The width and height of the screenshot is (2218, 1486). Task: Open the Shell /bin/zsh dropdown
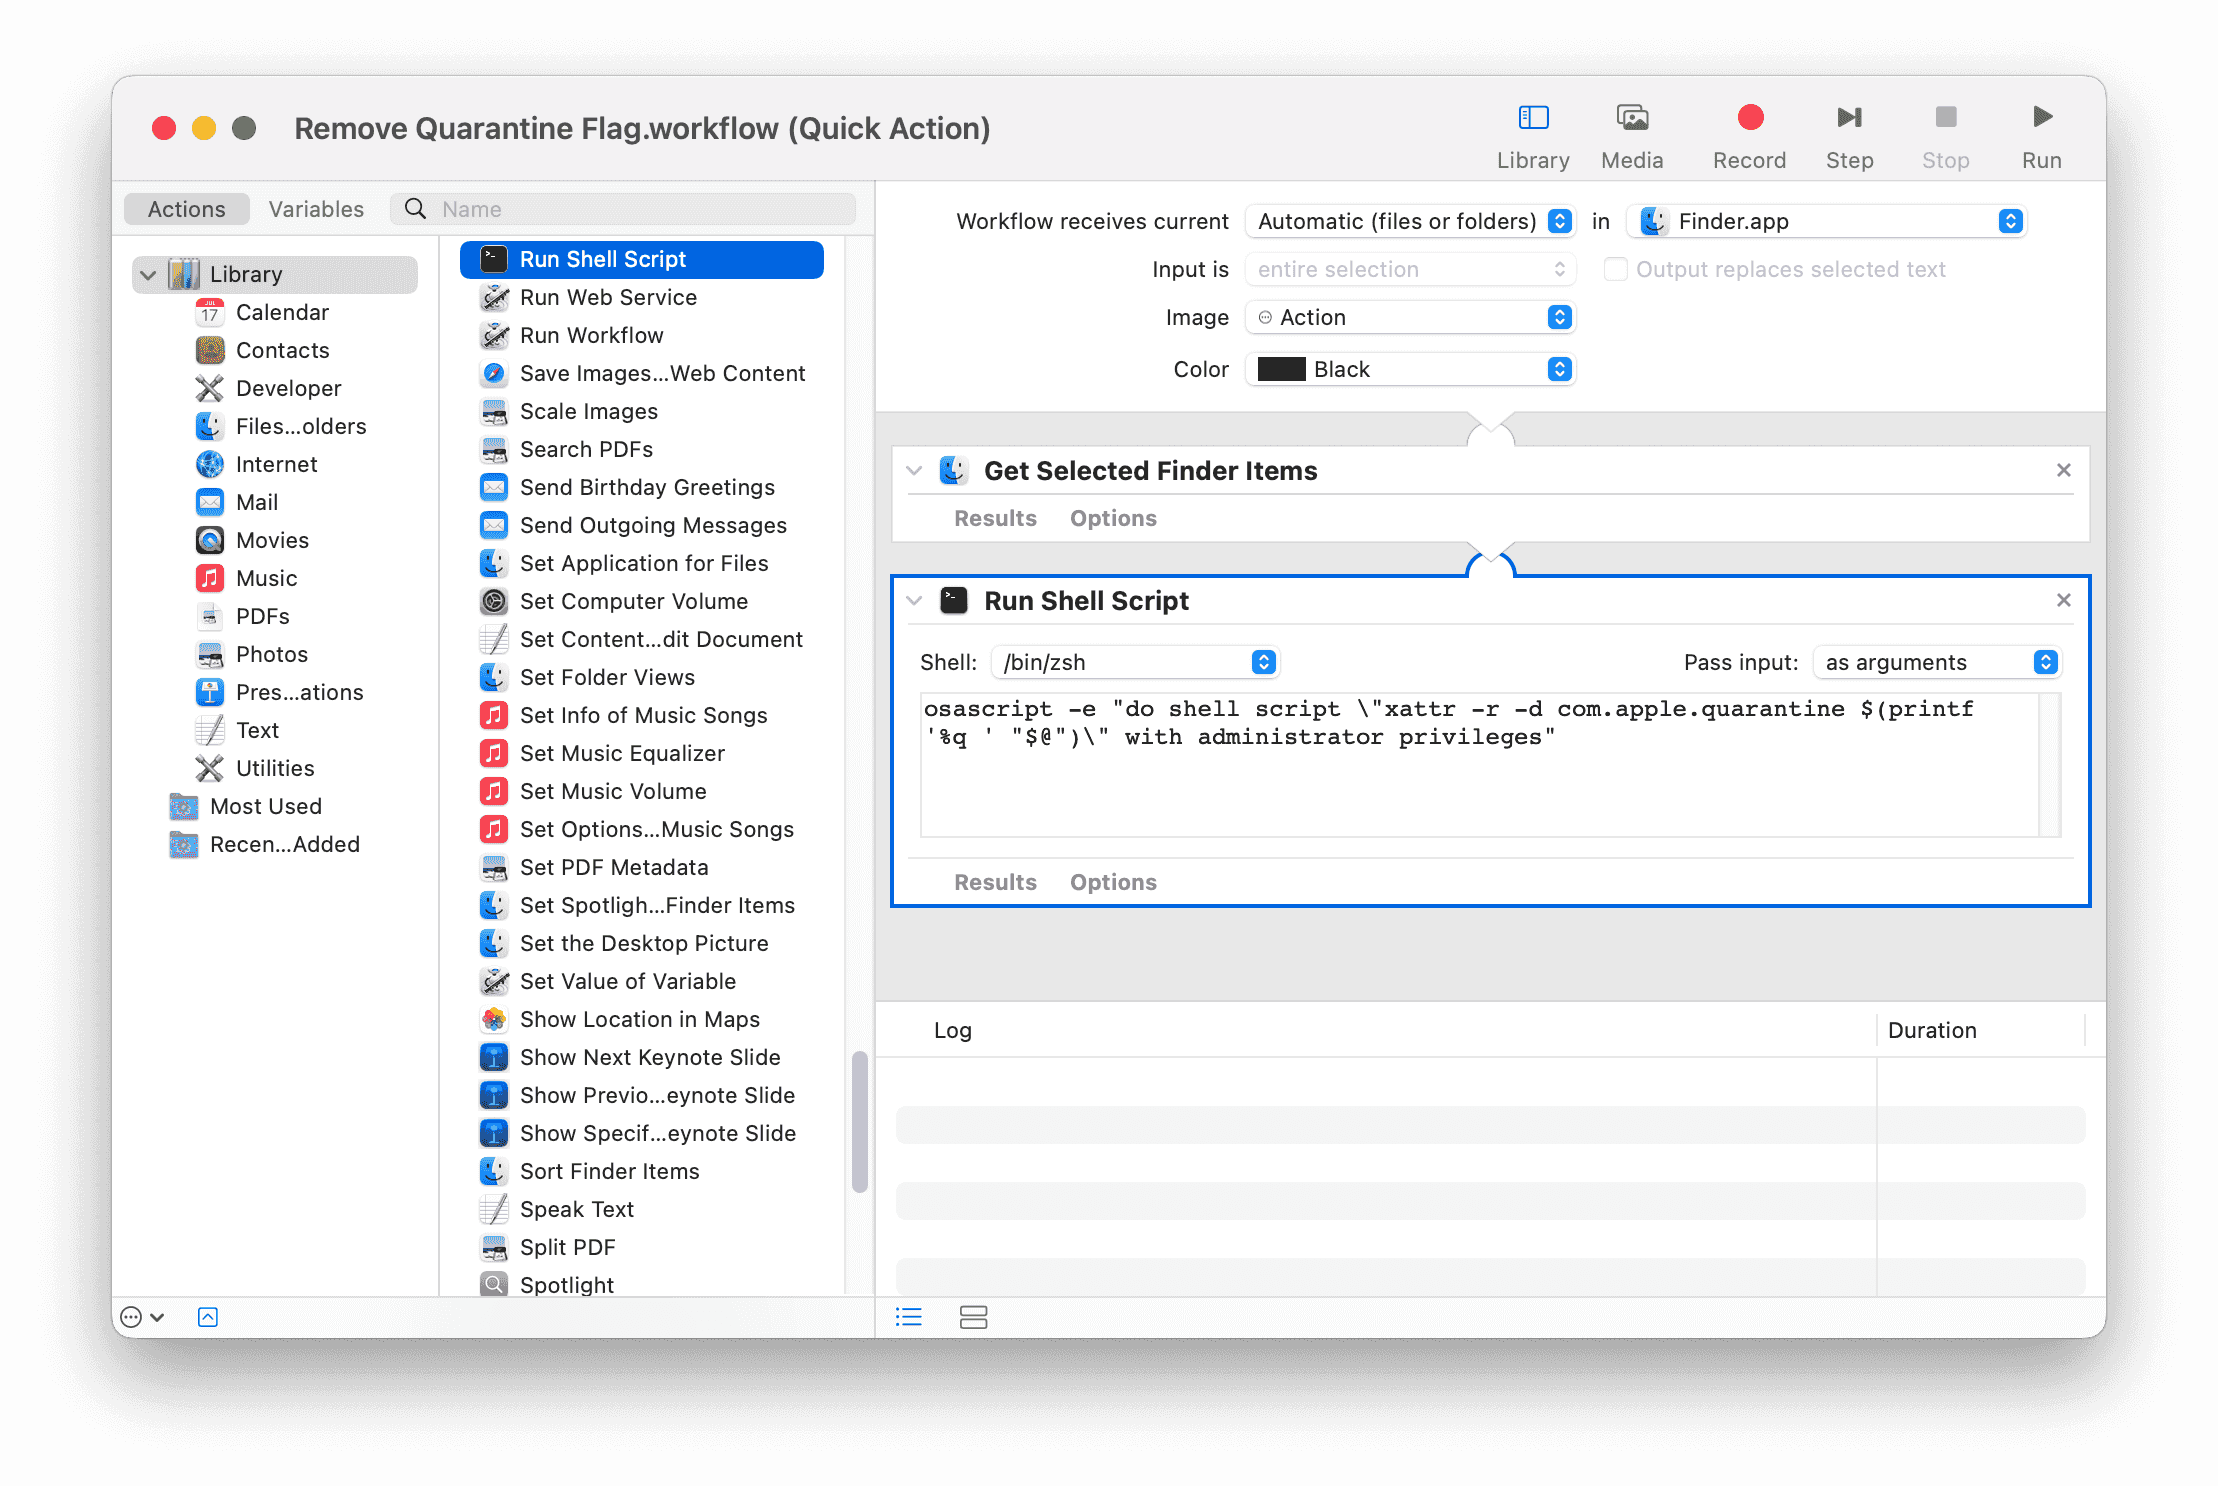[x=1135, y=662]
